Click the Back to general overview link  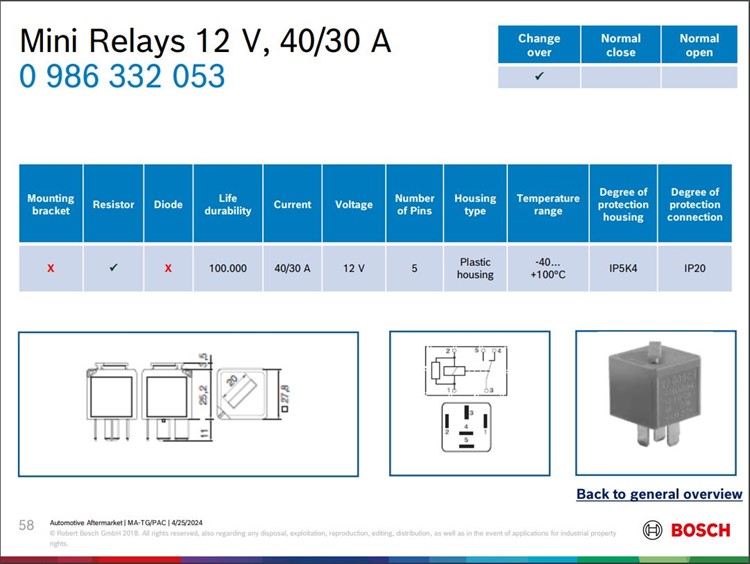pyautogui.click(x=659, y=494)
